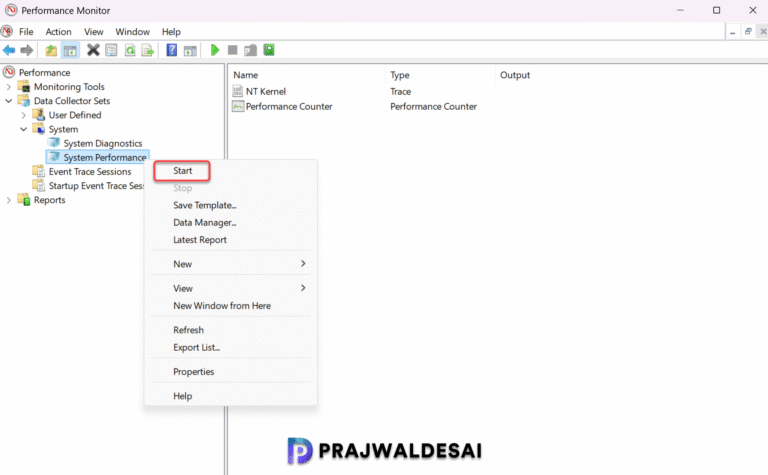768x475 pixels.
Task: Select the System folder label in the tree
Action: pos(63,129)
